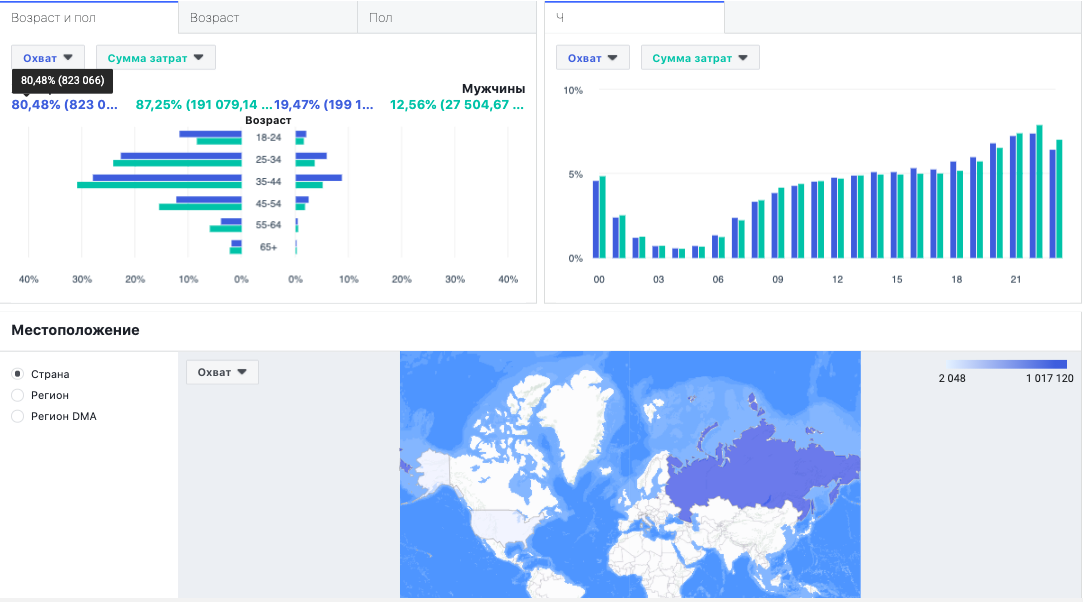Screen dimensions: 1083x602
Task: Select the Ч tab above hourly chart
Action: click(x=634, y=17)
